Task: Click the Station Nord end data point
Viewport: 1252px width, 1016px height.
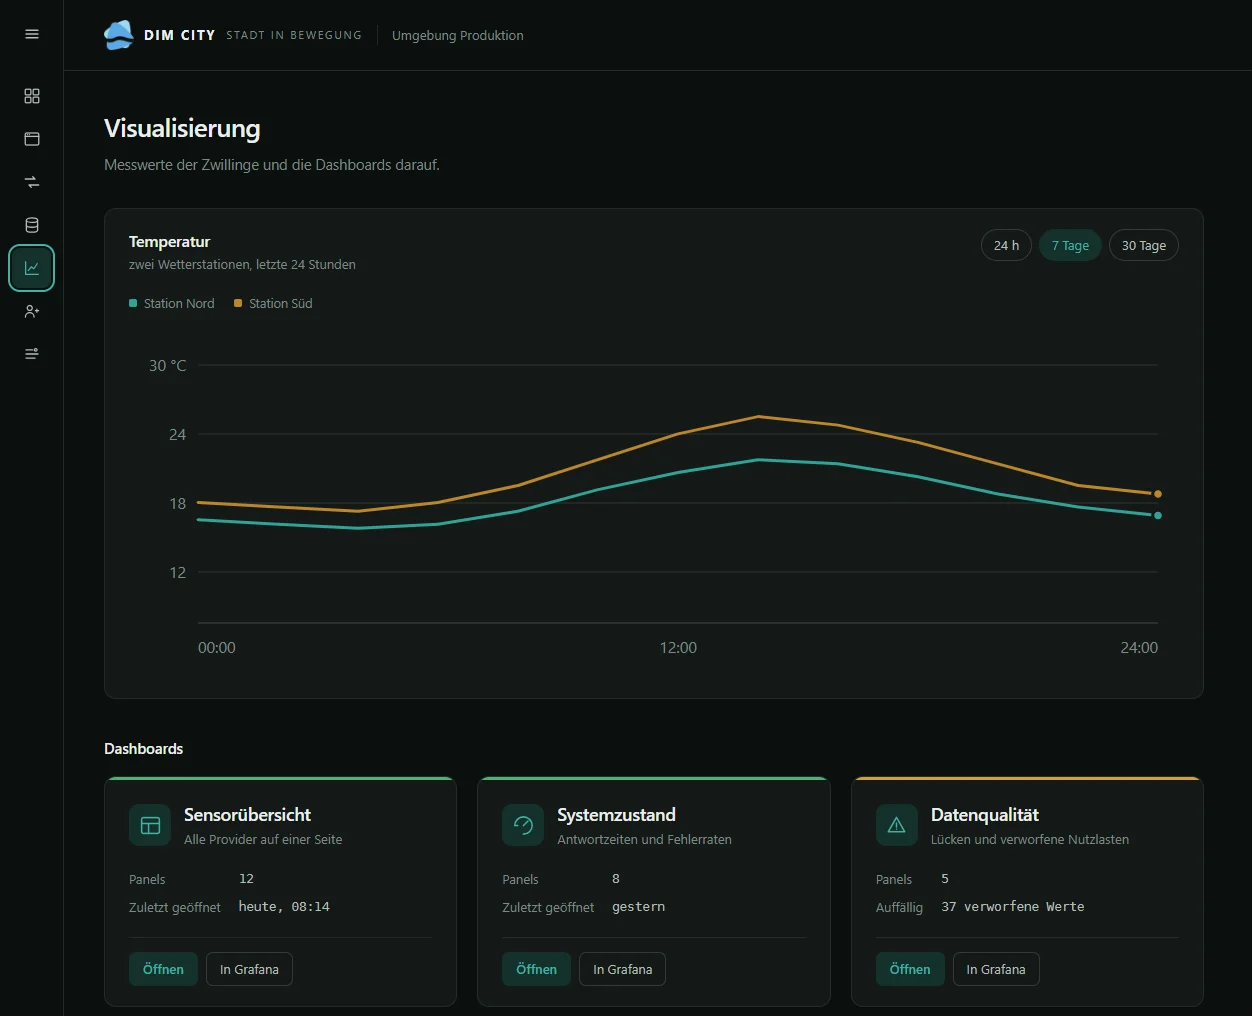Action: tap(1158, 516)
